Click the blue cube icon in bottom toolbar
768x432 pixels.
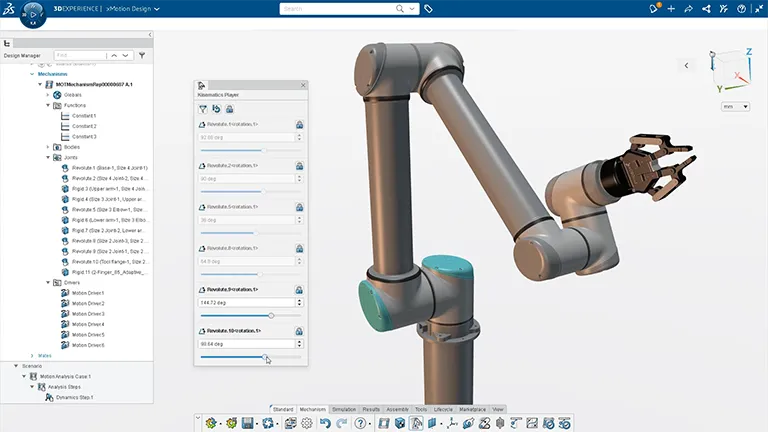pos(400,423)
